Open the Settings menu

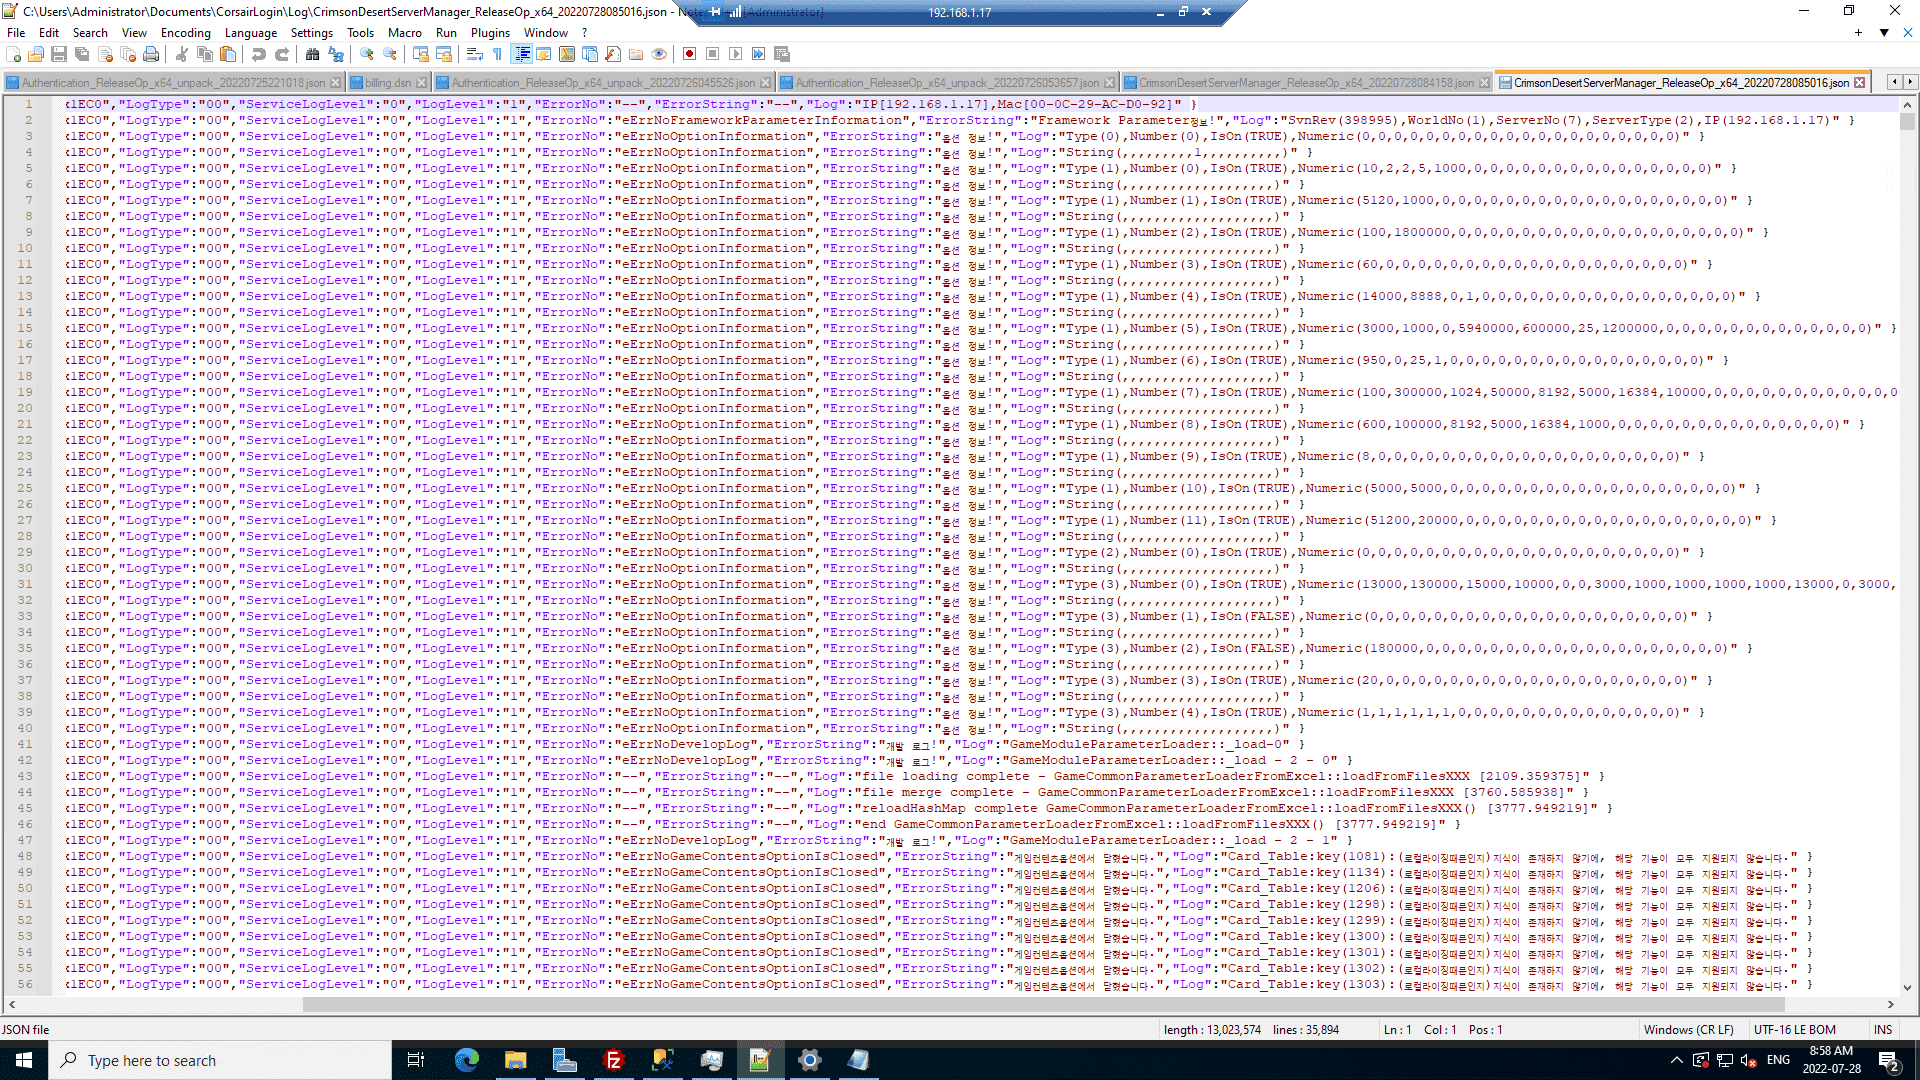pos(312,32)
